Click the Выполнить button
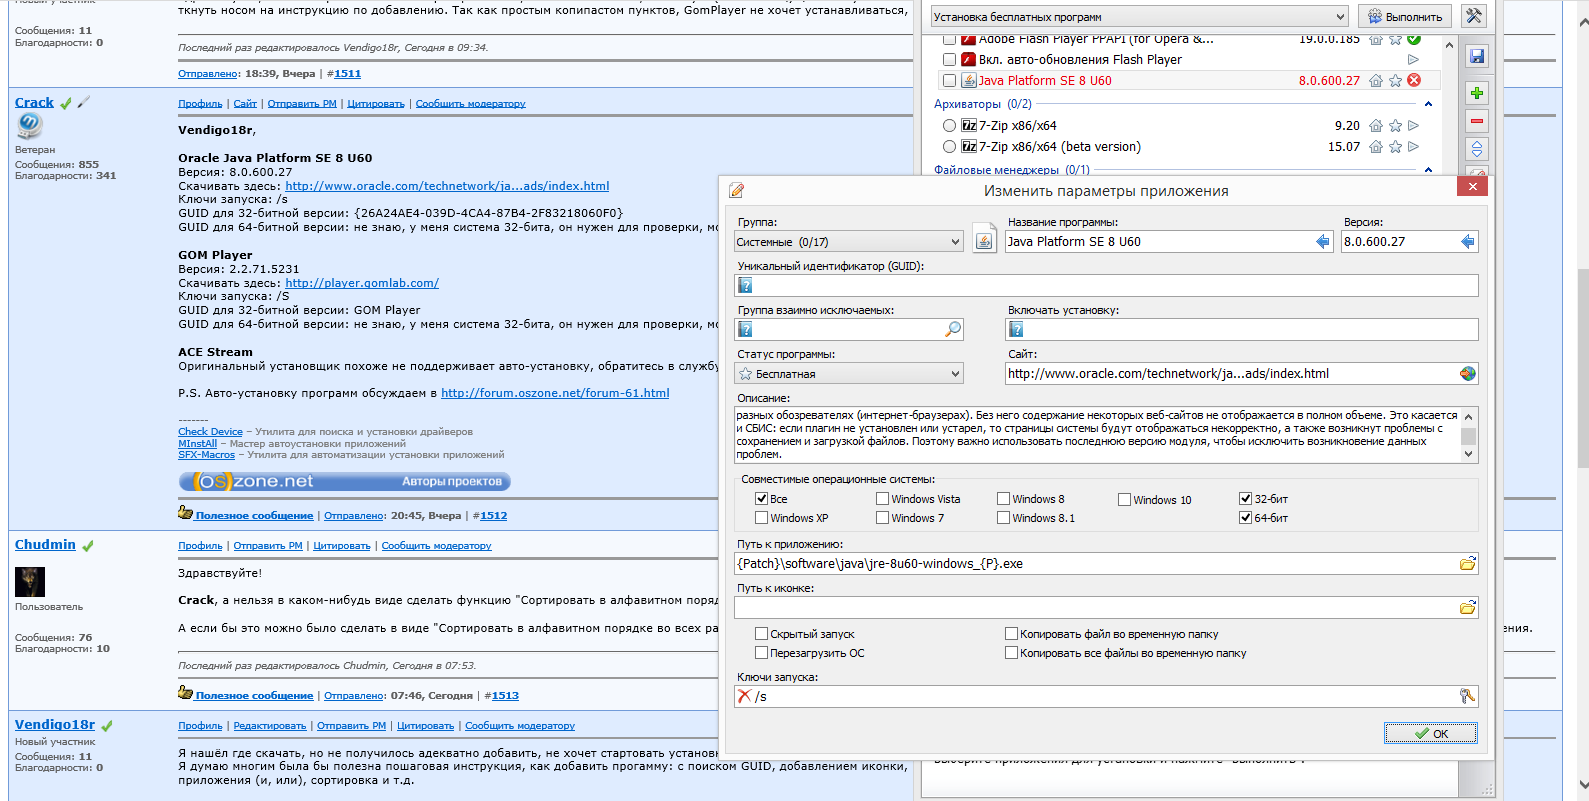This screenshot has height=801, width=1589. [x=1404, y=17]
